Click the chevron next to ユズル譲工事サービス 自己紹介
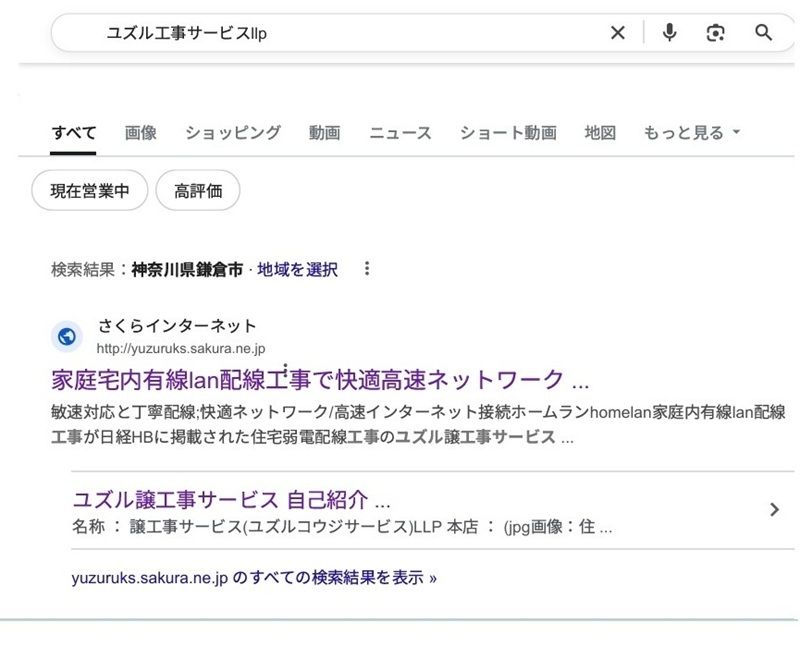Viewport: 800px width, 647px height. pos(774,509)
